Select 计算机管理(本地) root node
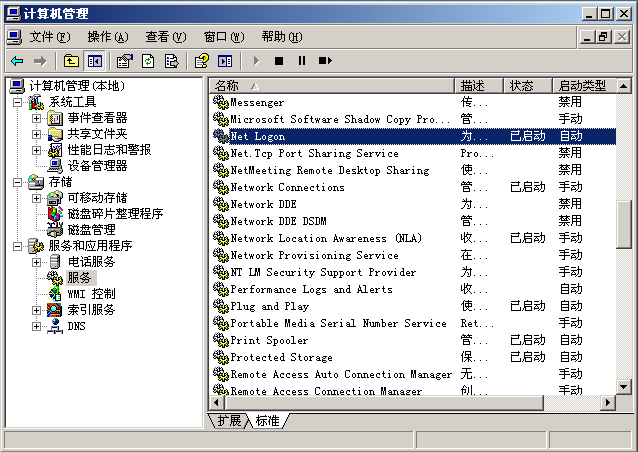This screenshot has width=638, height=452. click(77, 86)
